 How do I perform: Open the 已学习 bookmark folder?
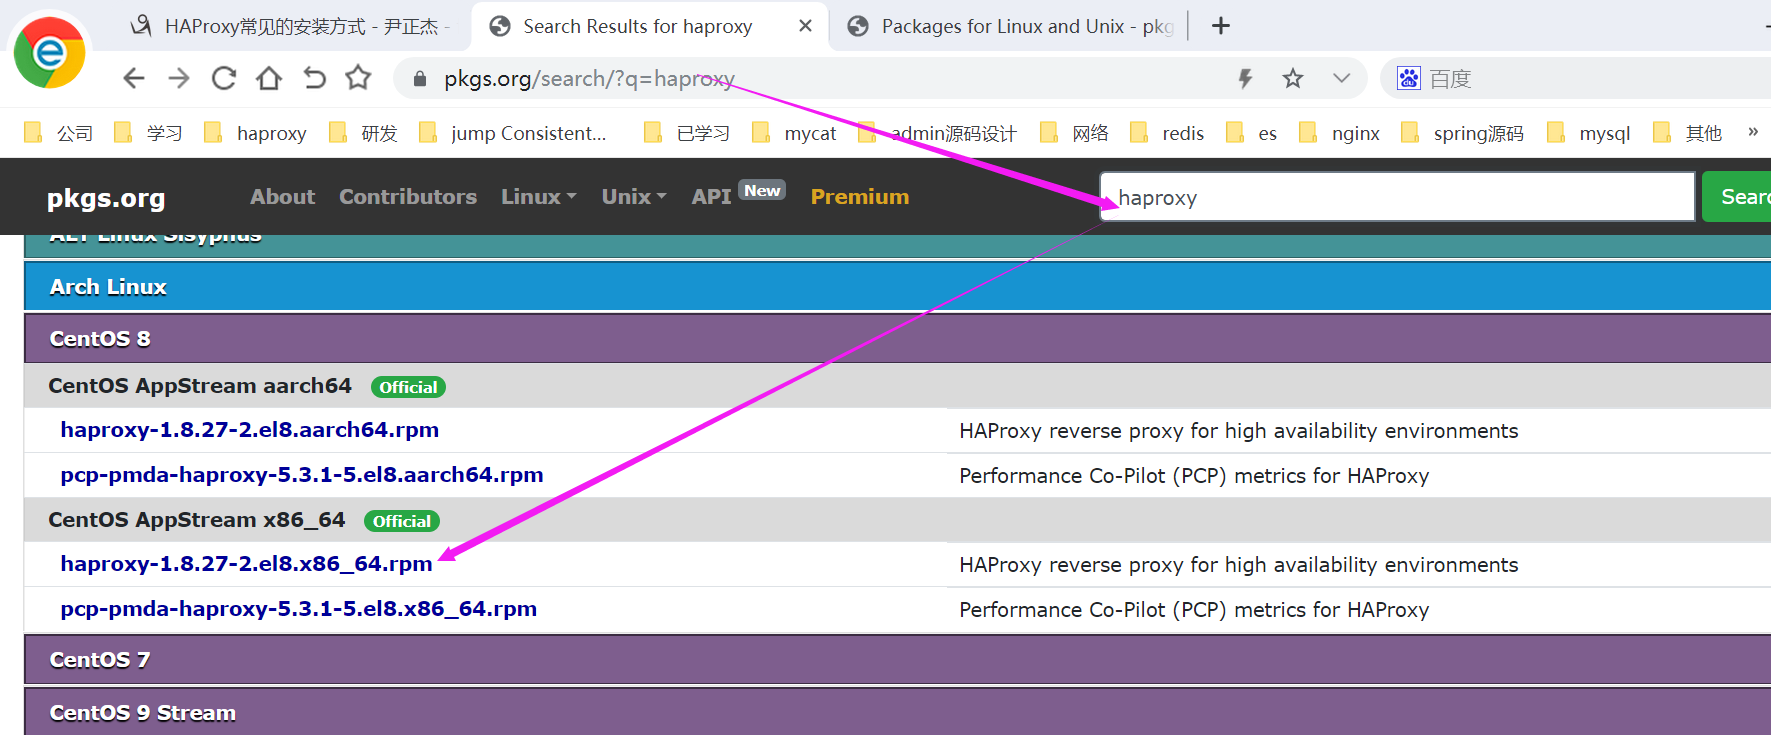pos(687,133)
